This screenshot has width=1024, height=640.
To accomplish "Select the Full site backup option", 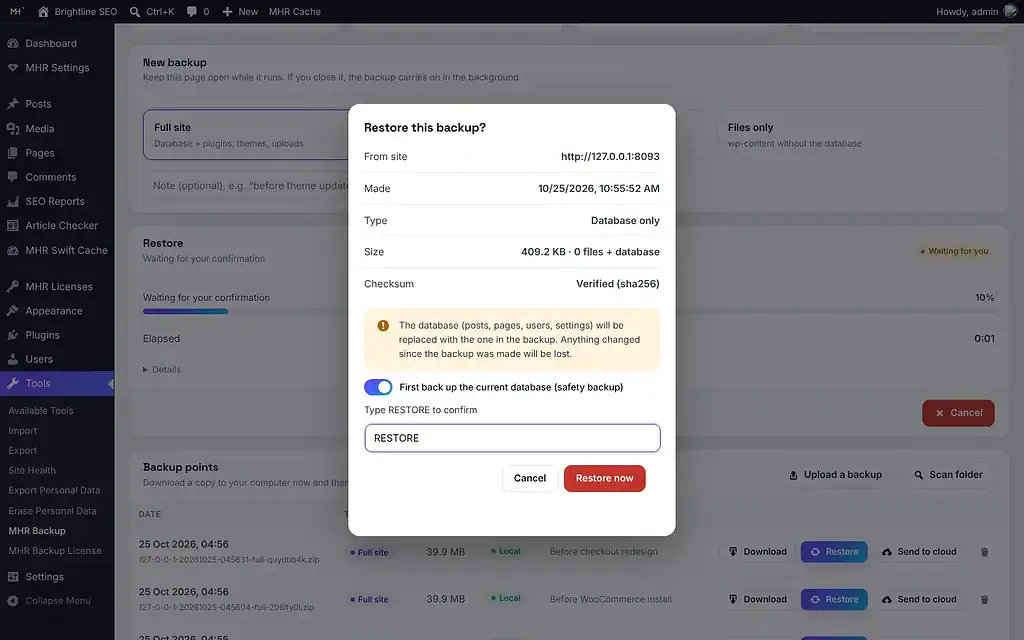I will pos(246,135).
